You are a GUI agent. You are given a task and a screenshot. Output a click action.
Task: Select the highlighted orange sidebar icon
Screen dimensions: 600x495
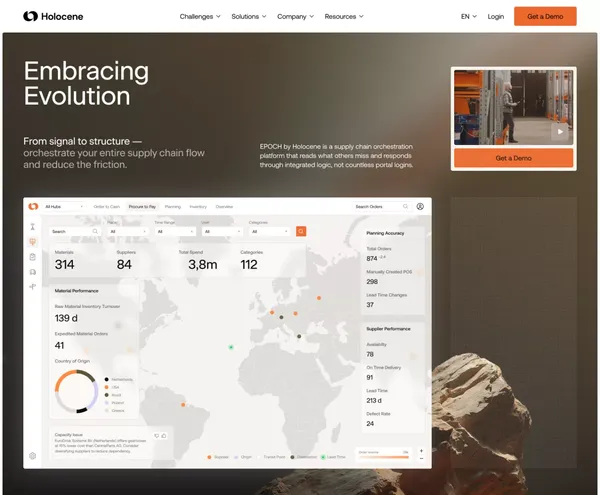(x=33, y=242)
